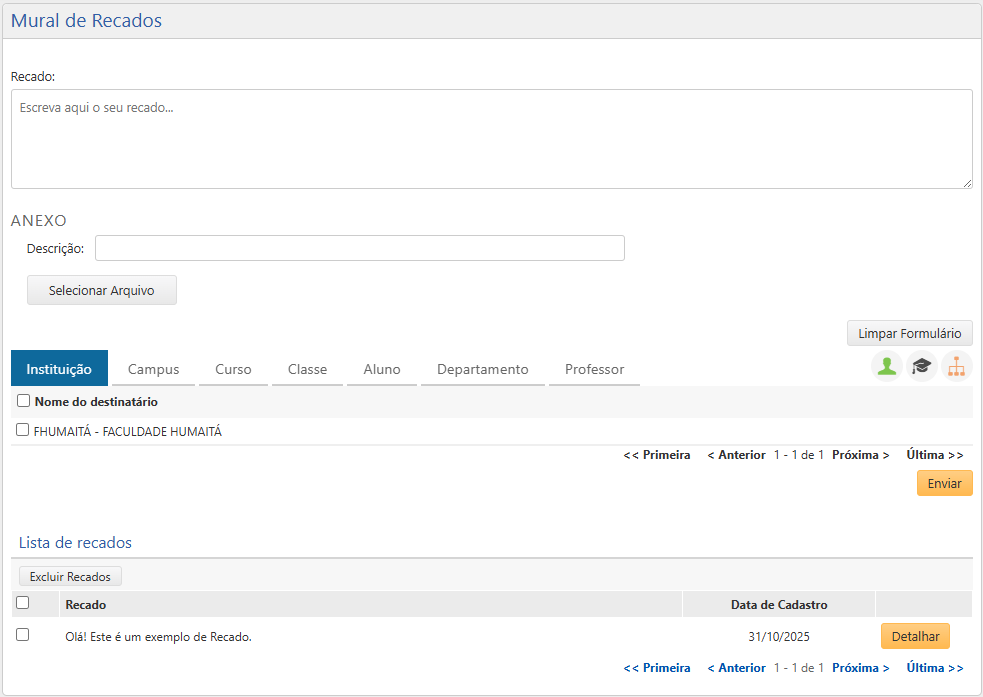The width and height of the screenshot is (983, 697).
Task: Toggle the header checkbox in the recados list
Action: [23, 603]
